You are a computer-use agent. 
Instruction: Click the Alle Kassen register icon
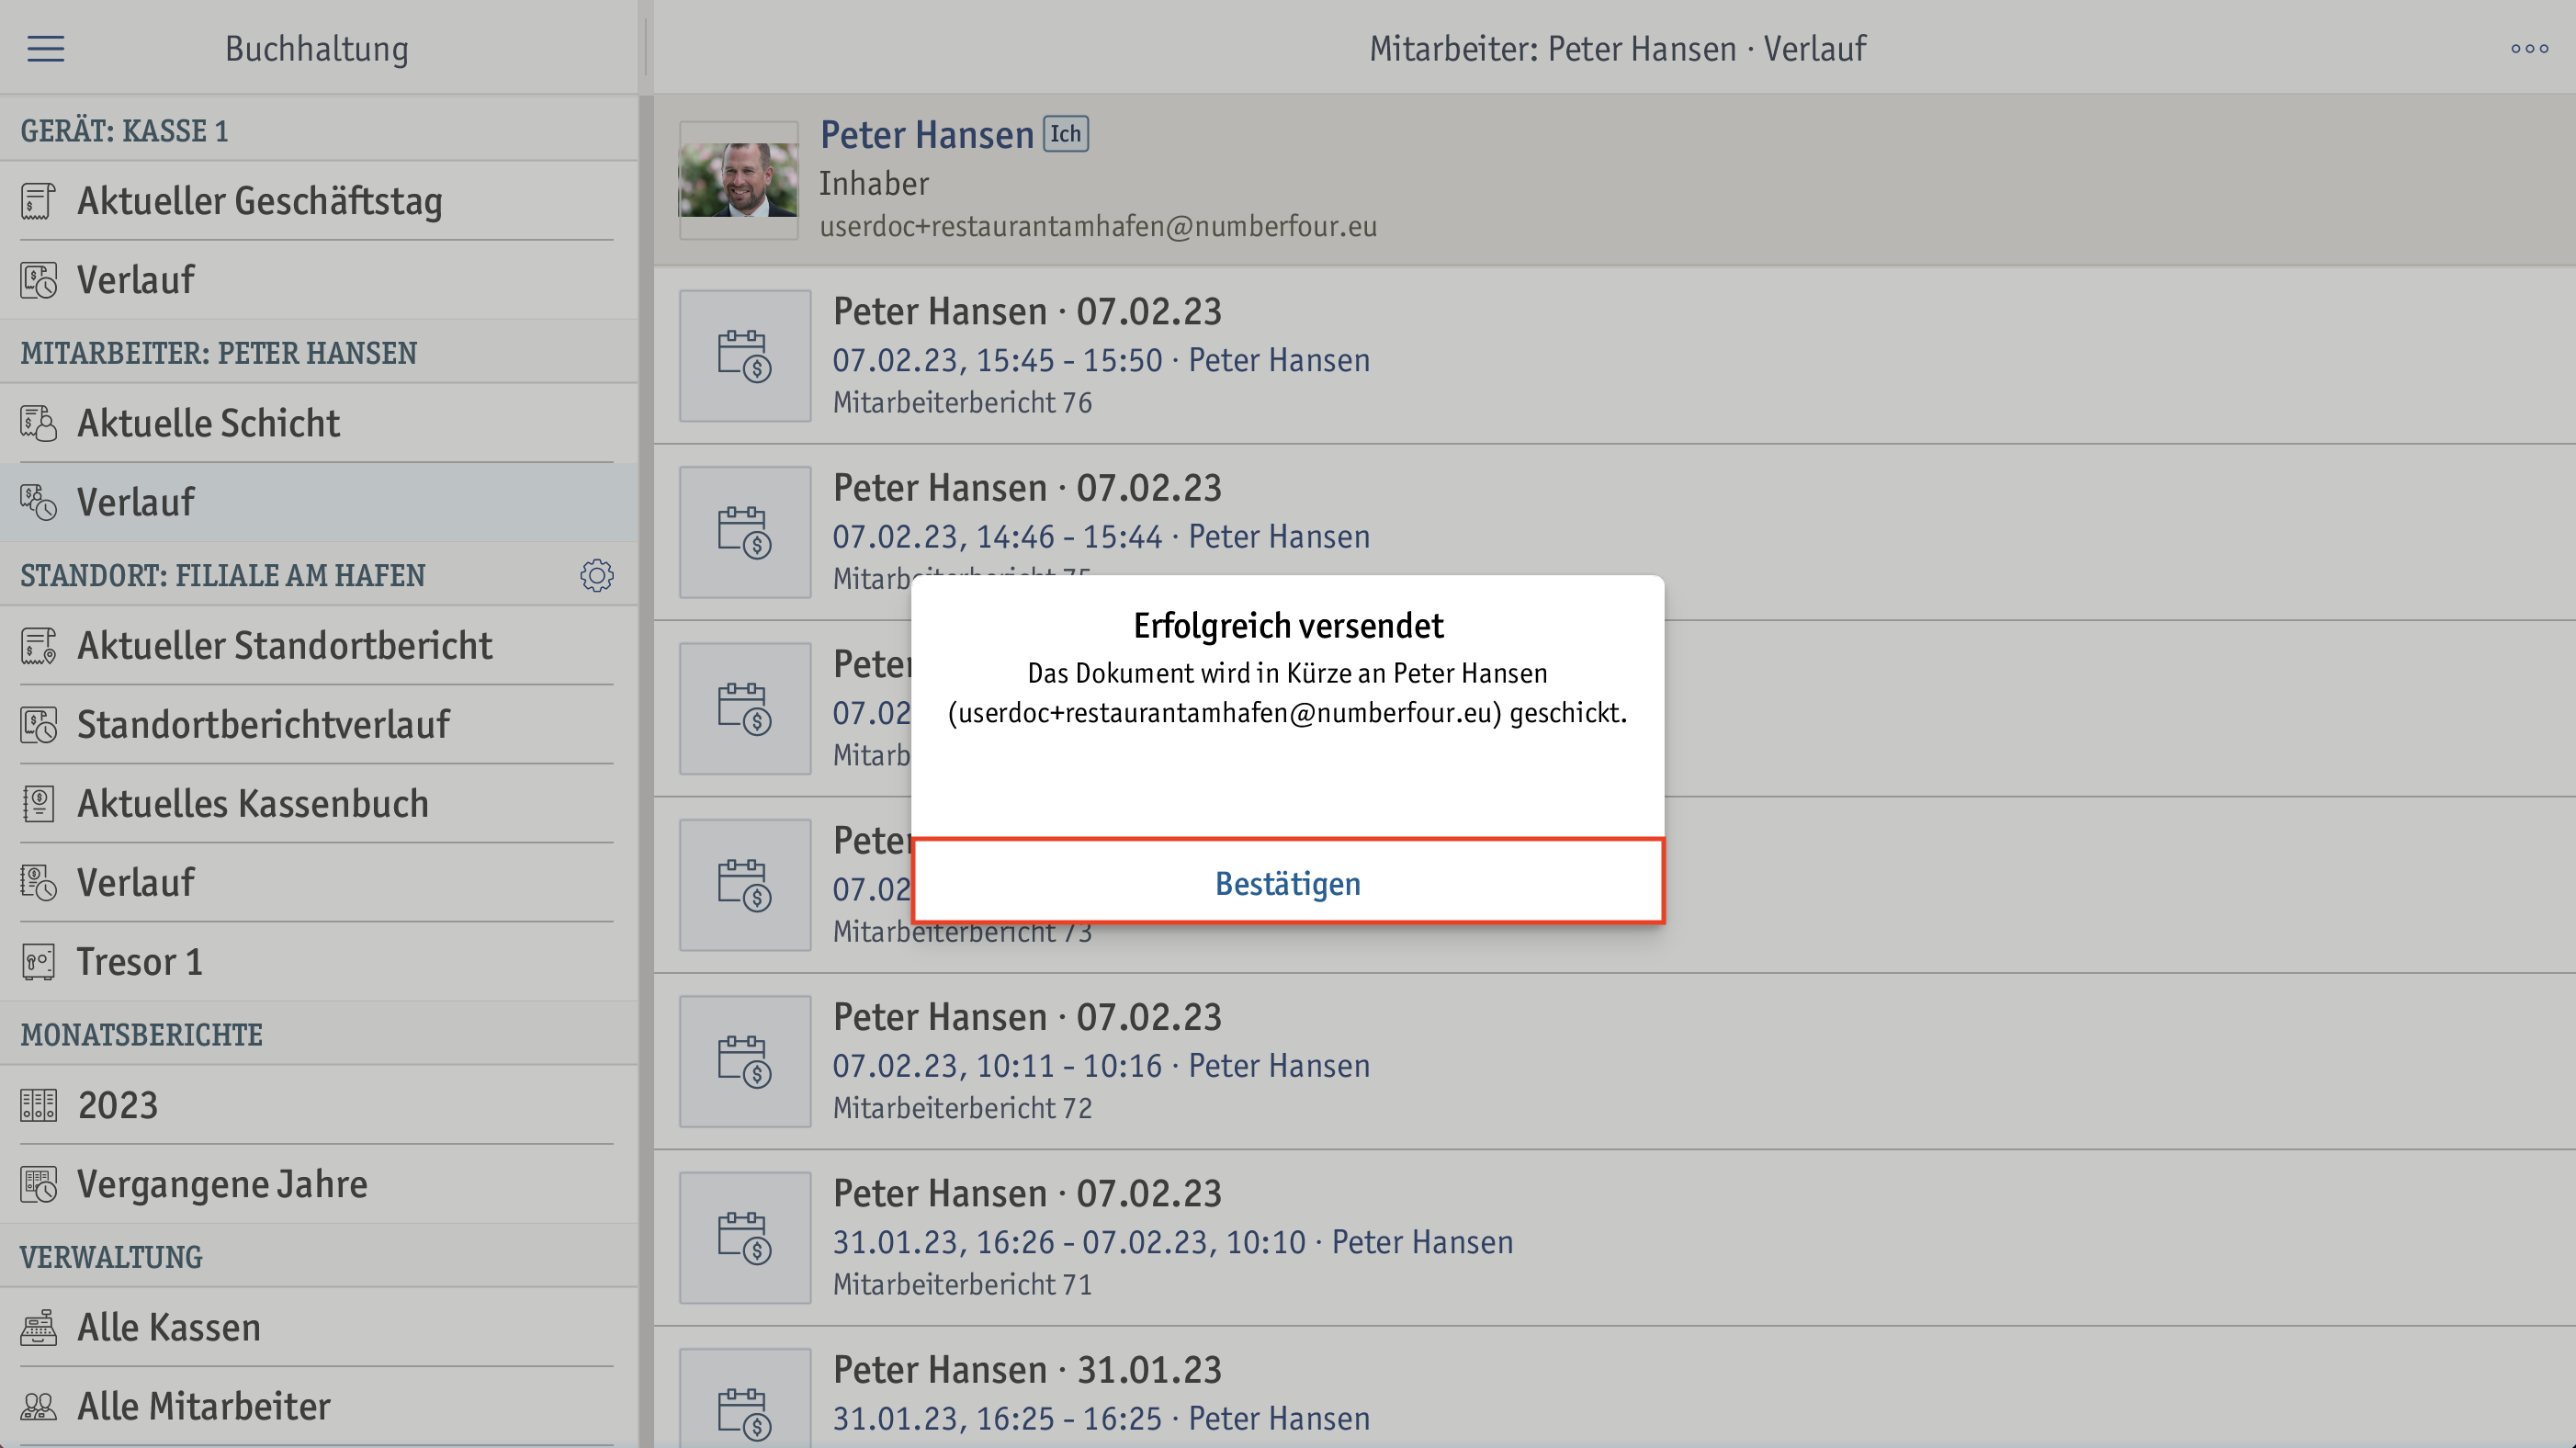coord(38,1328)
